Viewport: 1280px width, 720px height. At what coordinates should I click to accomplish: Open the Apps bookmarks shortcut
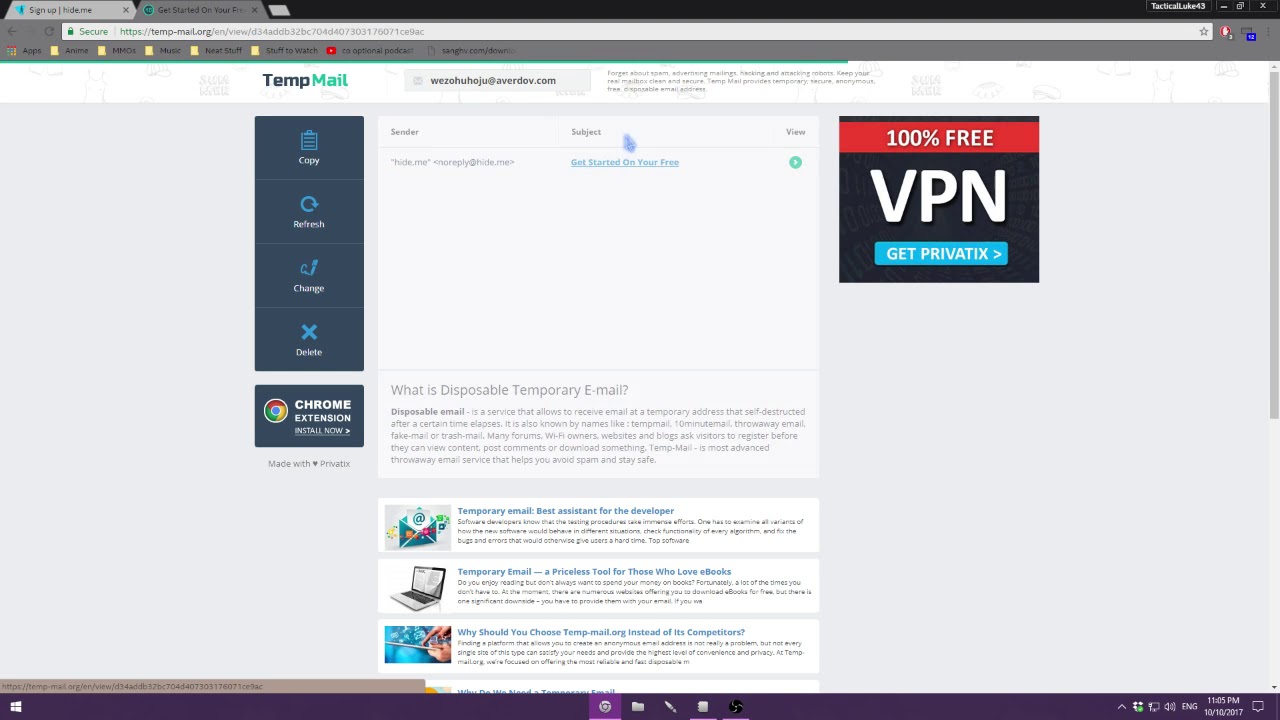(25, 50)
